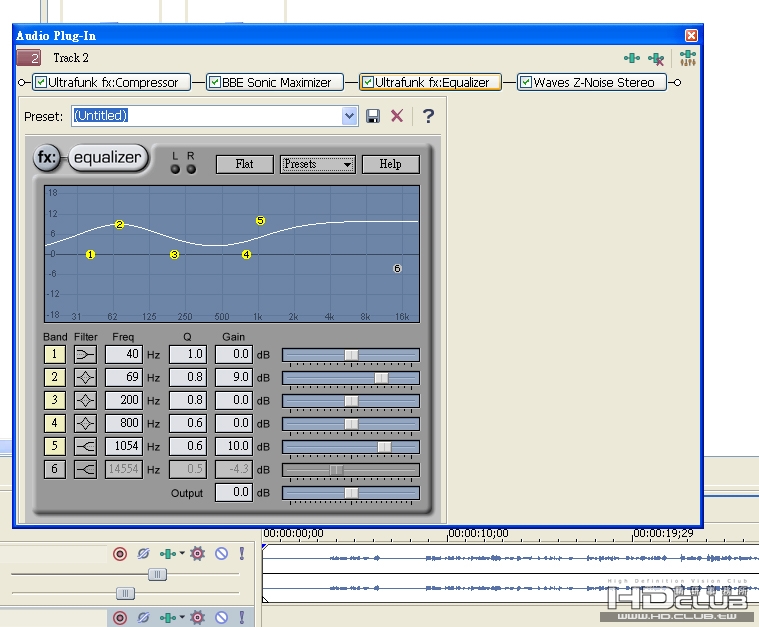Toggle Ultrafunk fx:Equalizer checkbox
This screenshot has width=759, height=627.
point(368,82)
